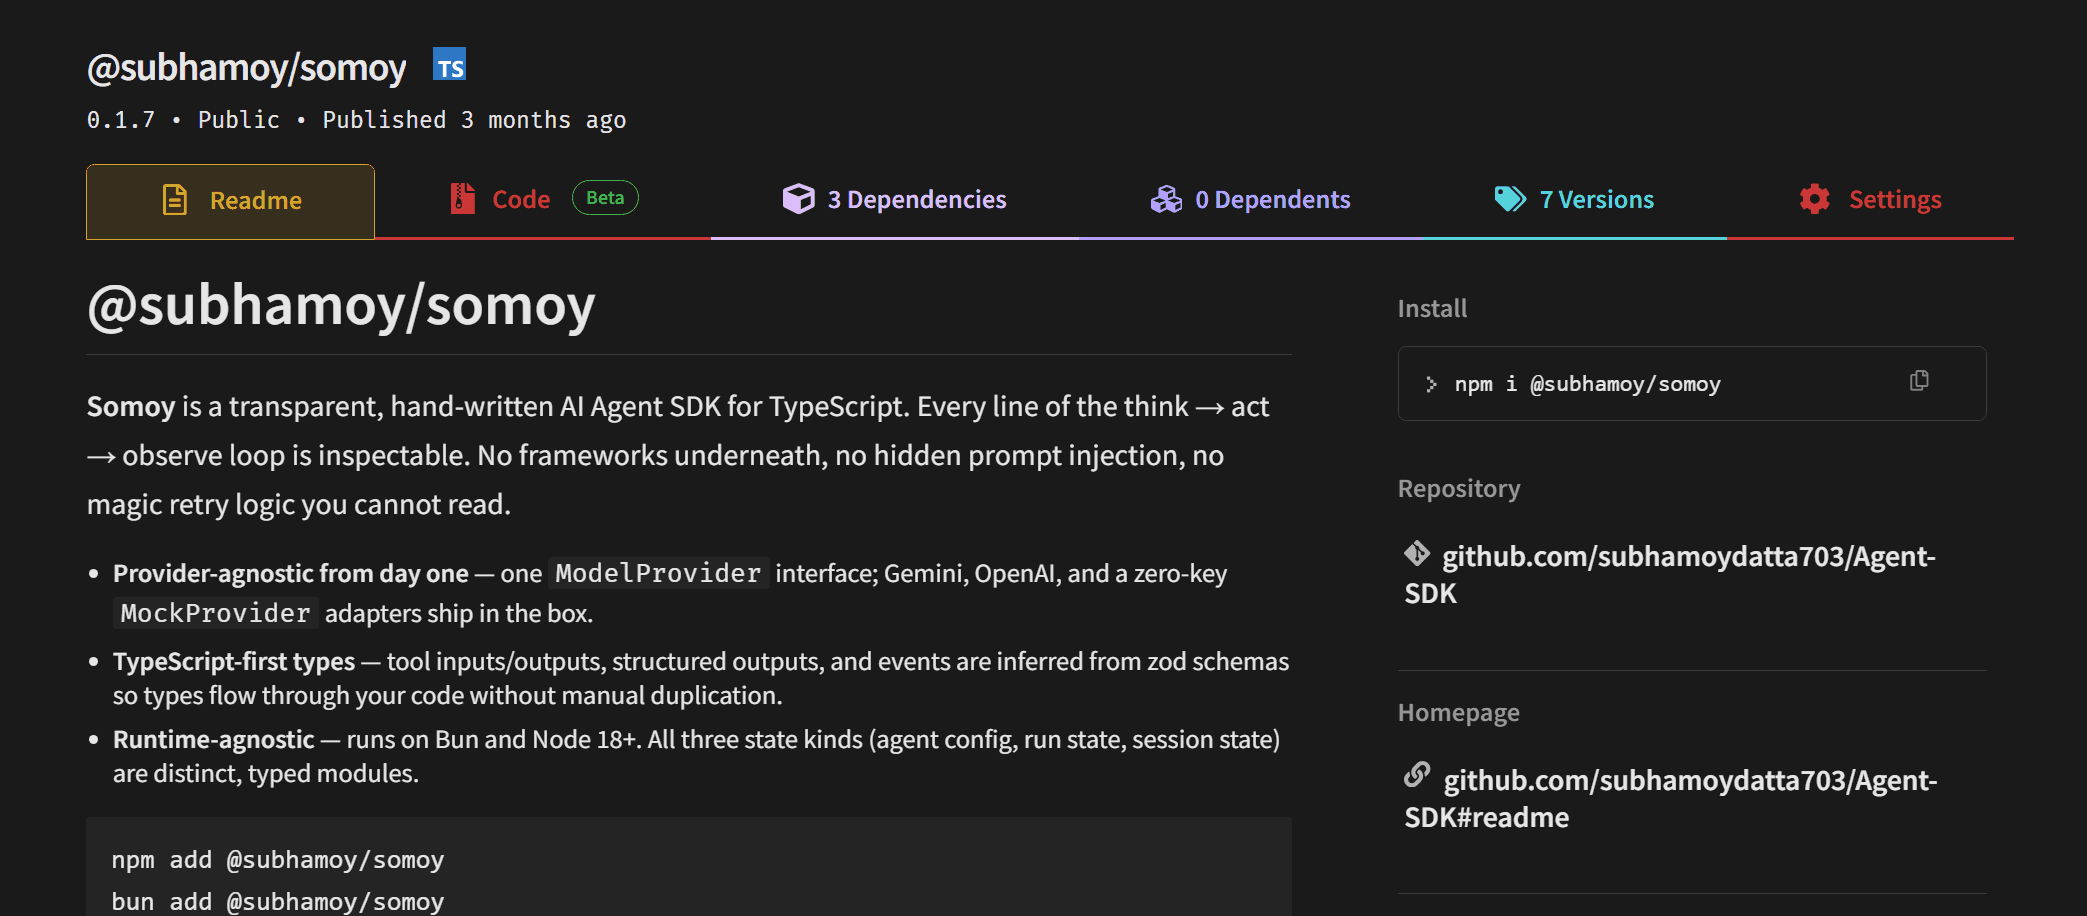Click the Runtime-agnostic bullet
Screen dimensions: 2087x916
696,756
